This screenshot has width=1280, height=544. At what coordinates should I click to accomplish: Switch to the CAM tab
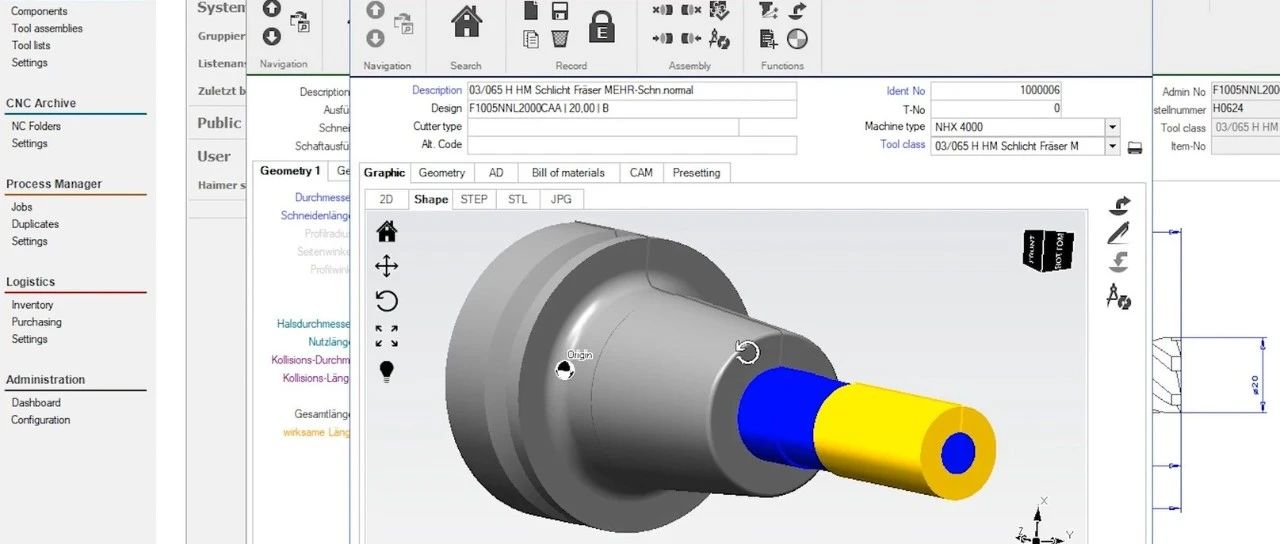click(x=641, y=173)
